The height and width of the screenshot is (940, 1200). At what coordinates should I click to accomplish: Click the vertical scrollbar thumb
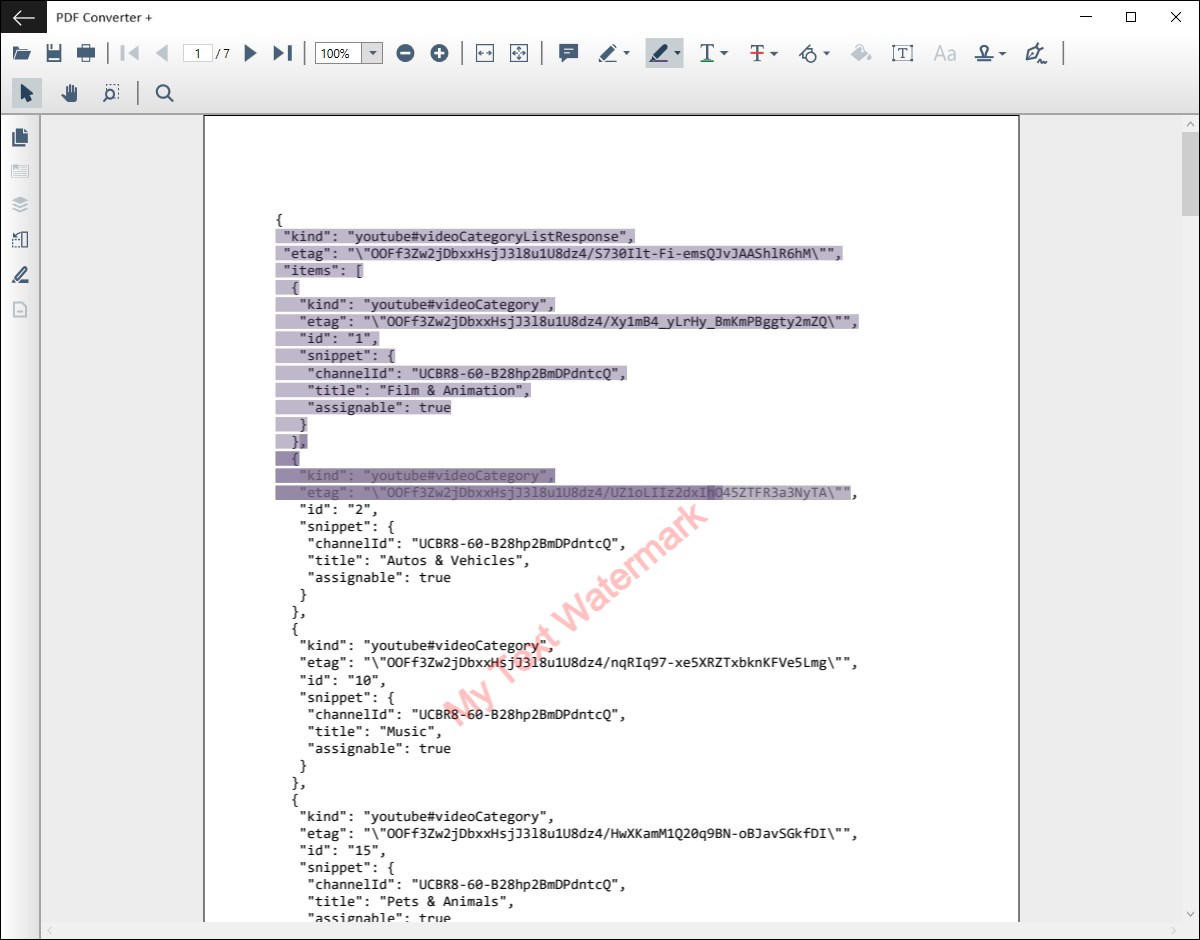coord(1190,174)
